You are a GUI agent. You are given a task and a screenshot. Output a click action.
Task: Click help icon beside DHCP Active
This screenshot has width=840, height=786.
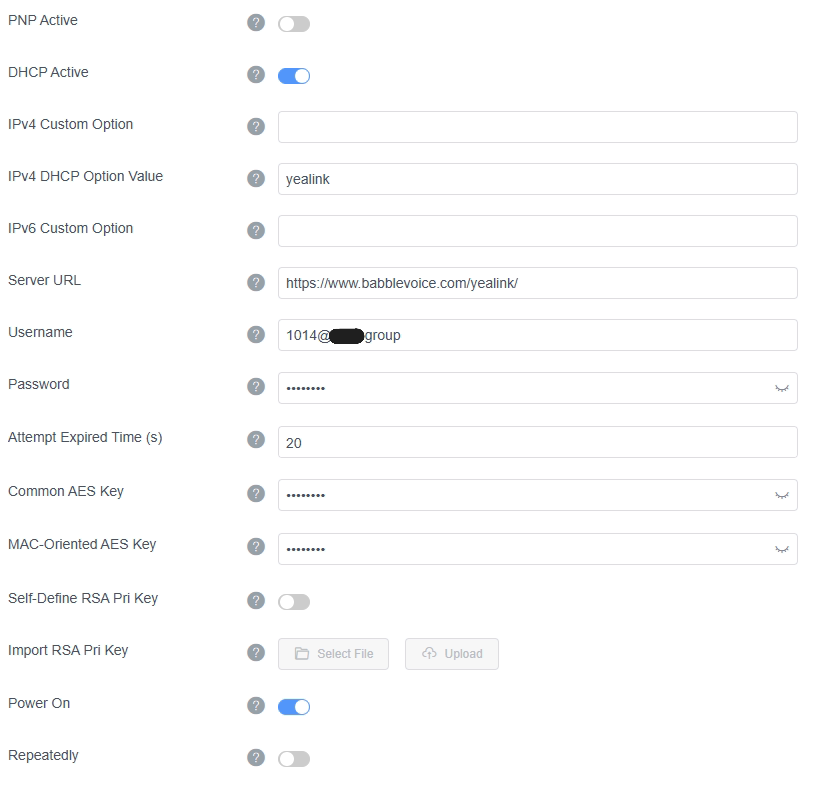(256, 75)
